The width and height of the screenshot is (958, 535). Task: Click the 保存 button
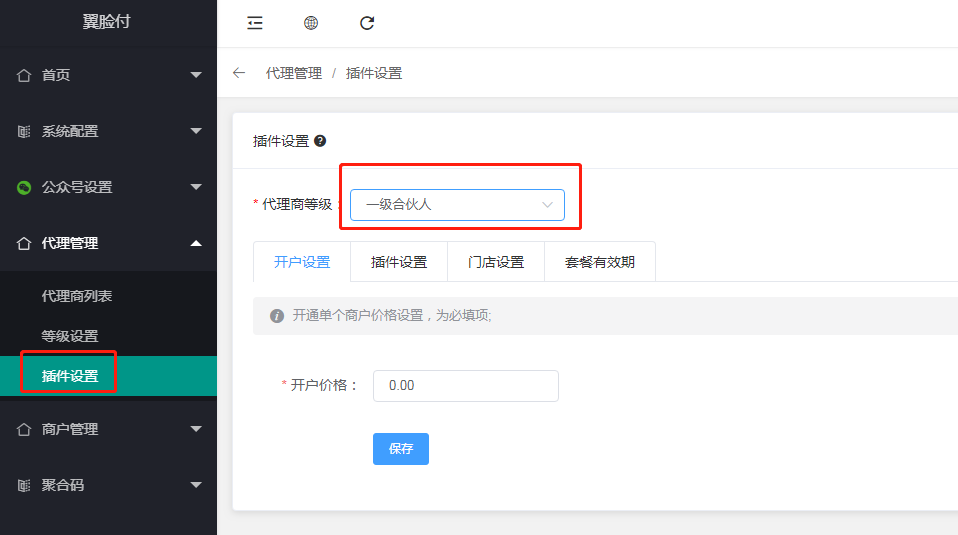401,449
